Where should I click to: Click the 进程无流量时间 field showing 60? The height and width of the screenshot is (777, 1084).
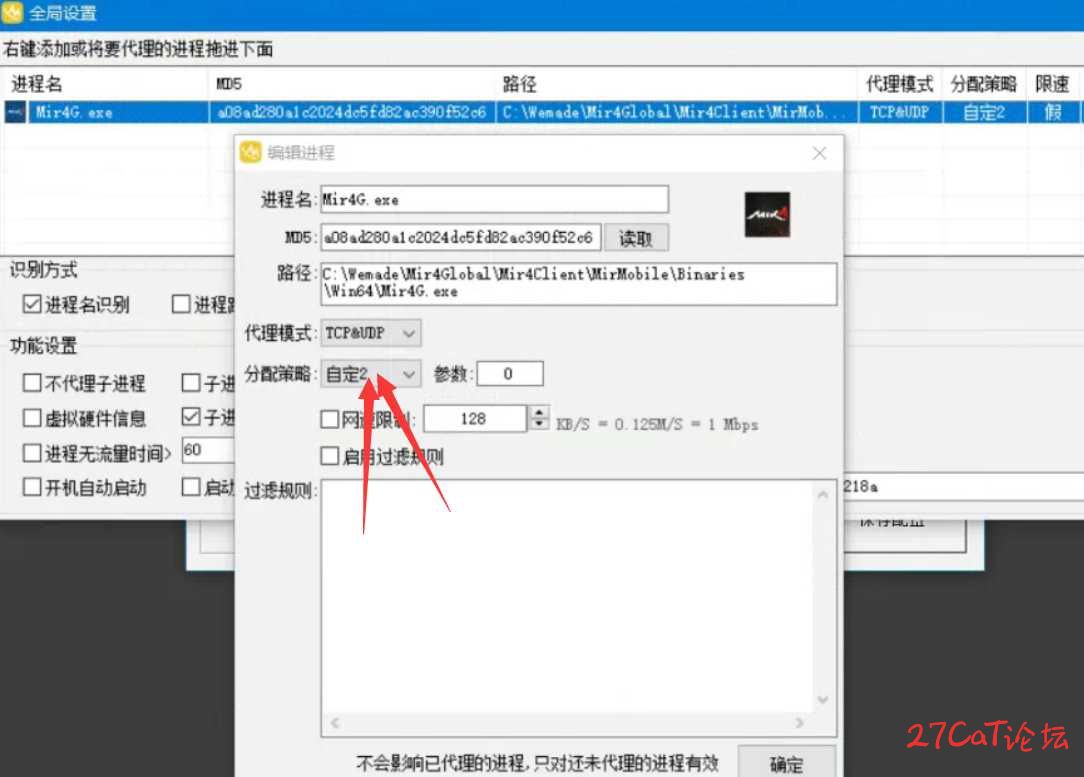click(x=208, y=450)
